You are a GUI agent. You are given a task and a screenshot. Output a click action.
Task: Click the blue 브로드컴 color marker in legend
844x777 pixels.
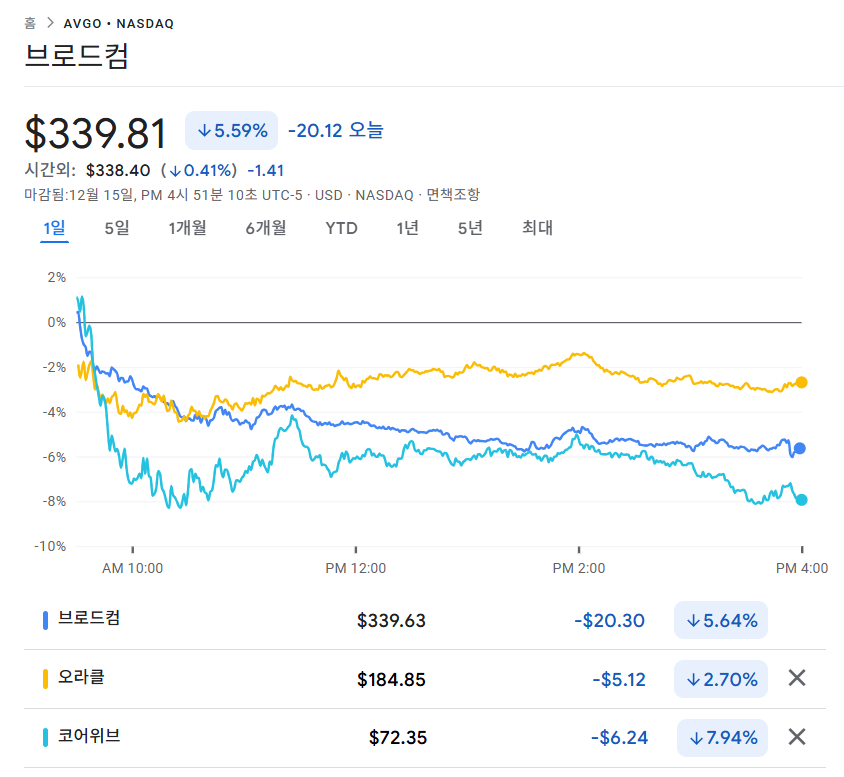[x=46, y=620]
